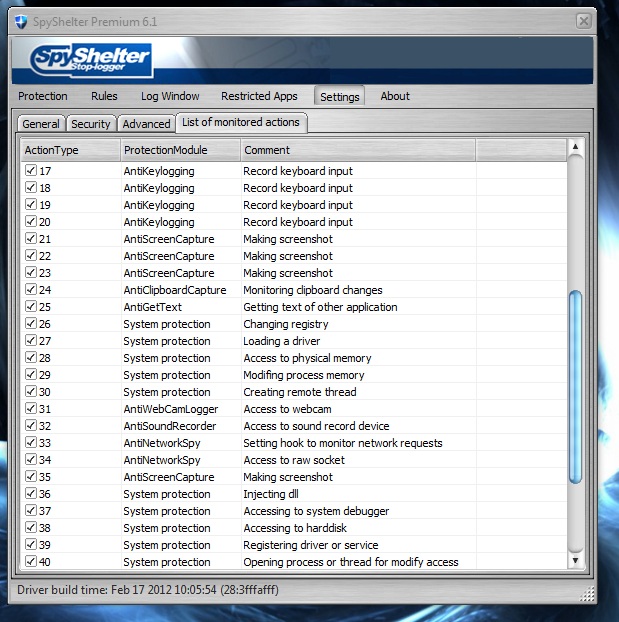Sort by the ProtectionModule column header
Screen dimensions: 619x622
(181, 150)
